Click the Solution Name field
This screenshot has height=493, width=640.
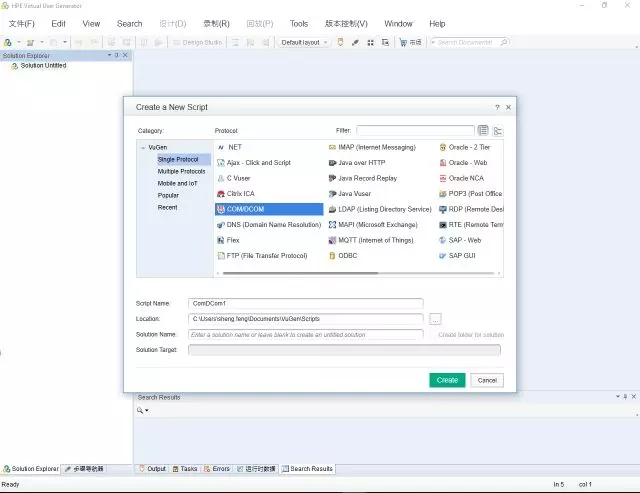coord(306,335)
